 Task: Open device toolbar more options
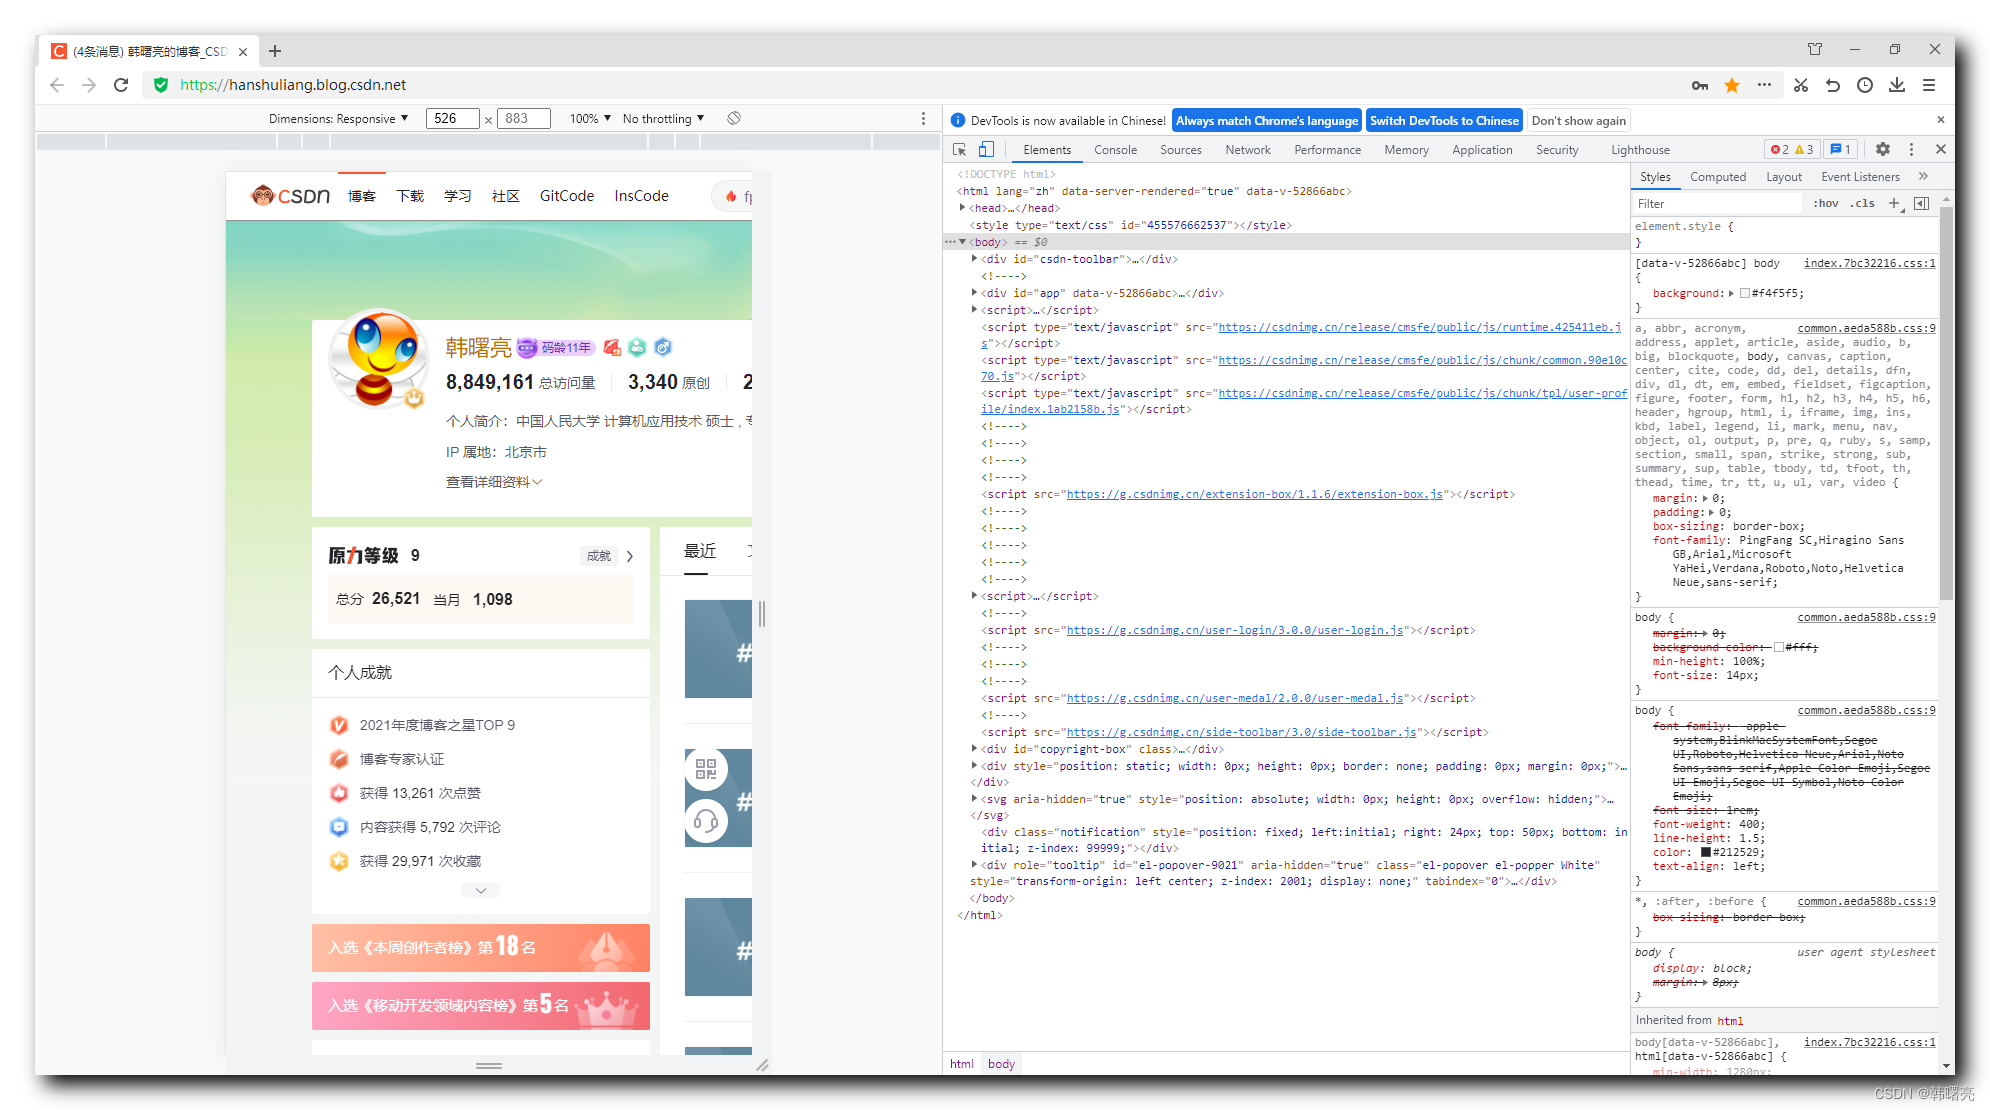coord(923,118)
